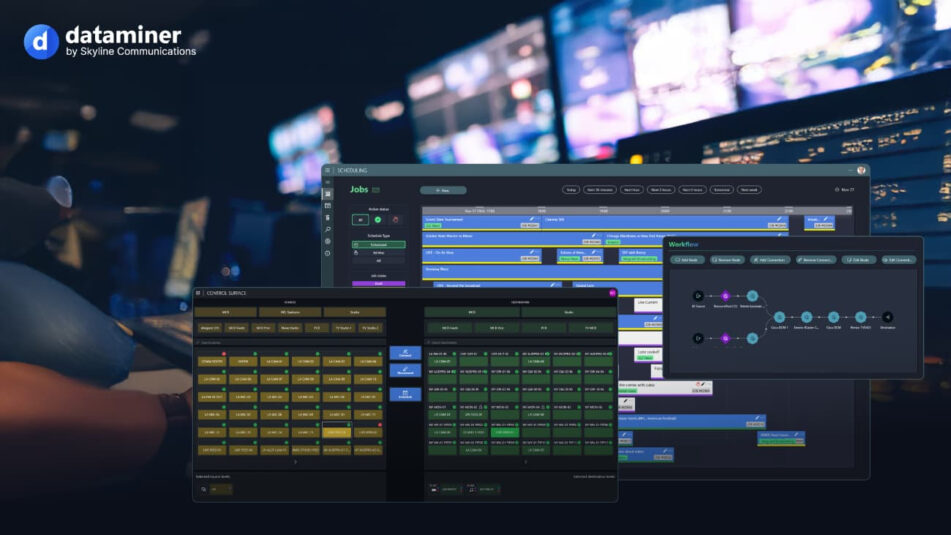Click the red hand action status icon
The width and height of the screenshot is (951, 535).
[x=395, y=219]
